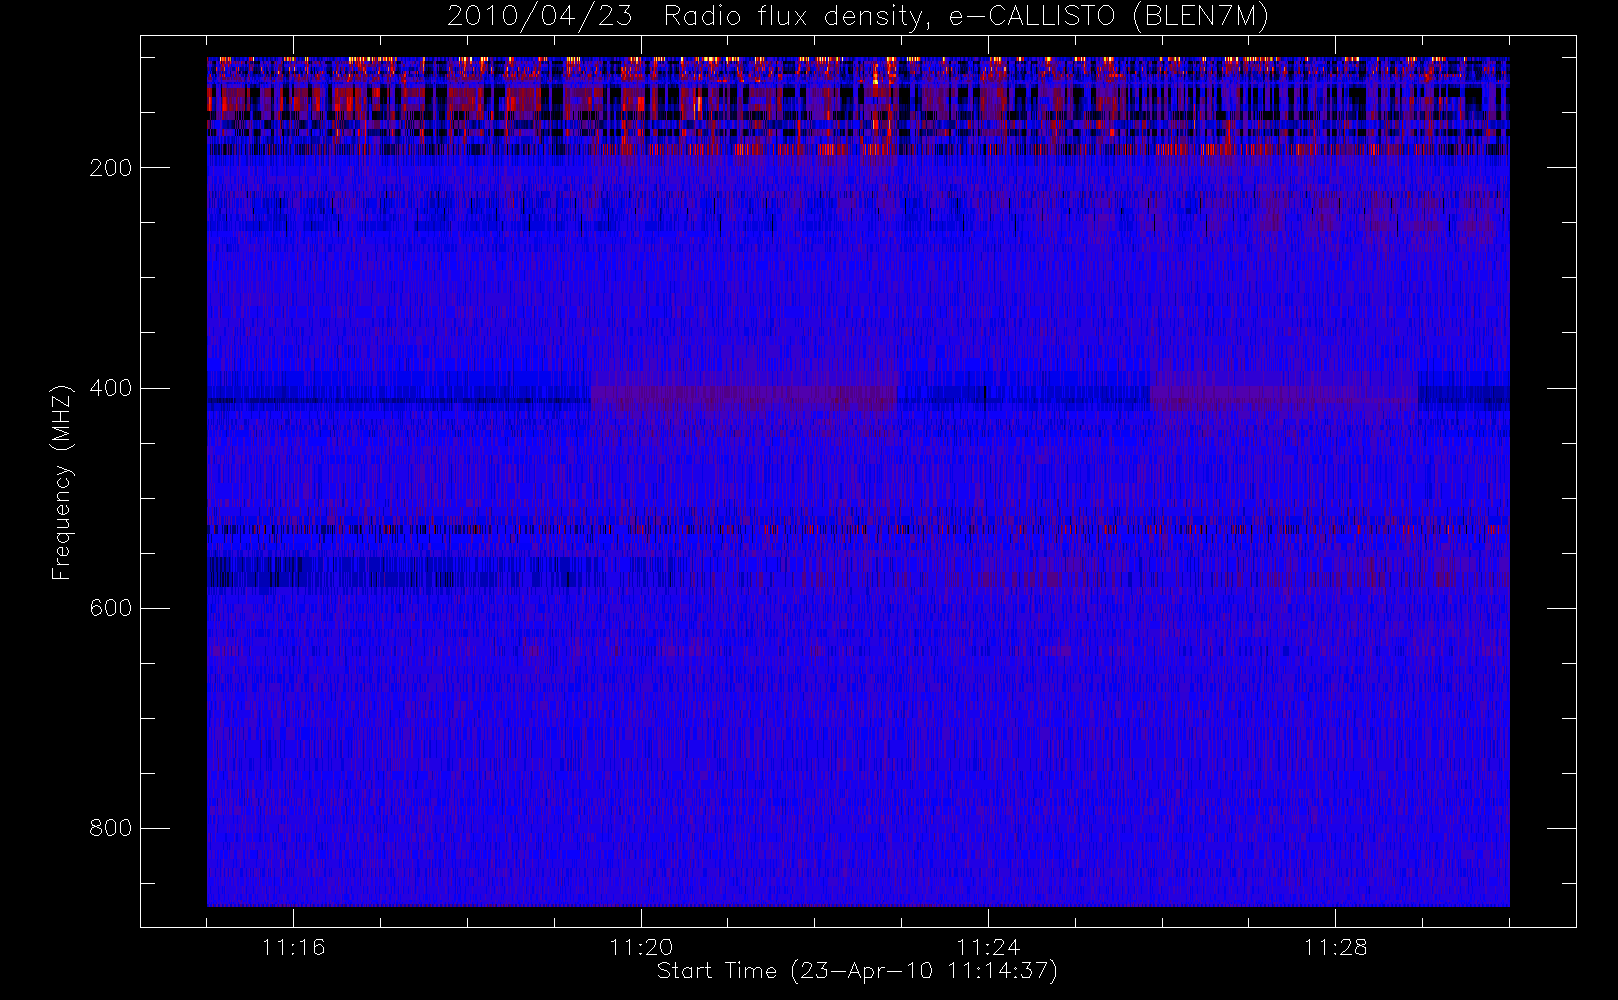Click the 600 frequency tick label
Screen dimensions: 1618x1000
(x=110, y=608)
